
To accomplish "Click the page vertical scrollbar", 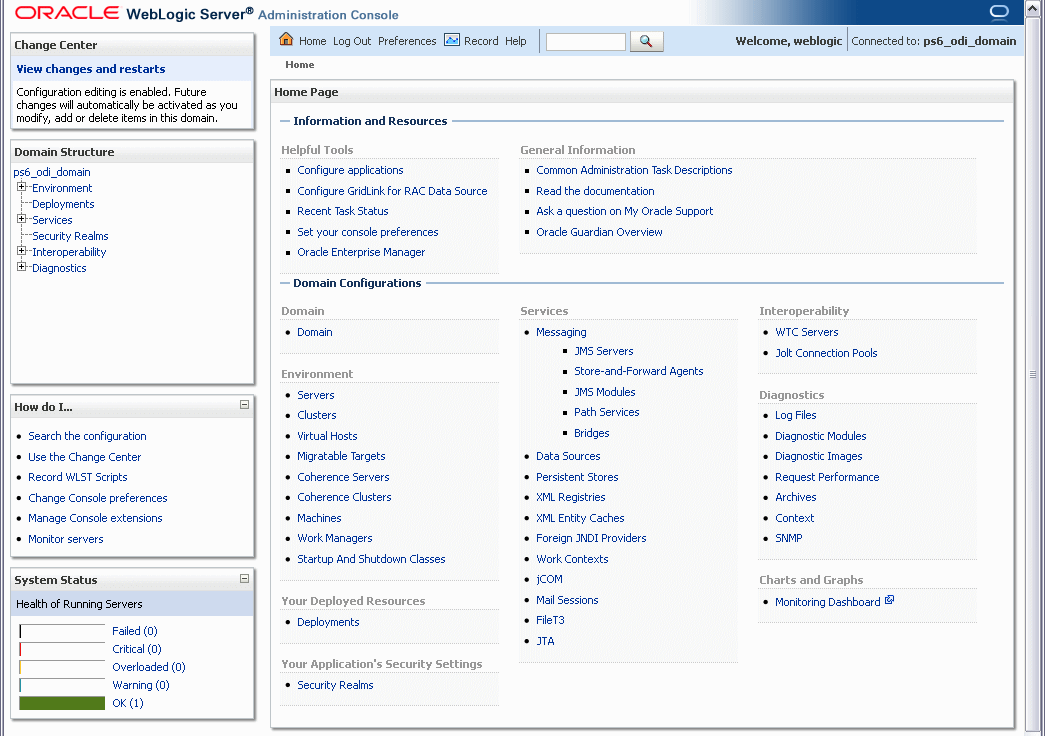I will coord(1033,373).
